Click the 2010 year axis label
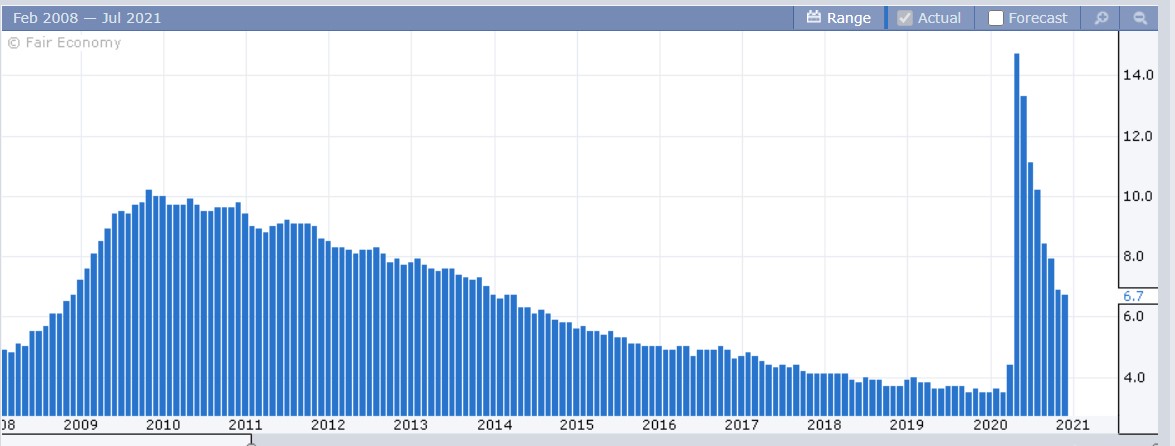This screenshot has width=1175, height=446. 163,425
